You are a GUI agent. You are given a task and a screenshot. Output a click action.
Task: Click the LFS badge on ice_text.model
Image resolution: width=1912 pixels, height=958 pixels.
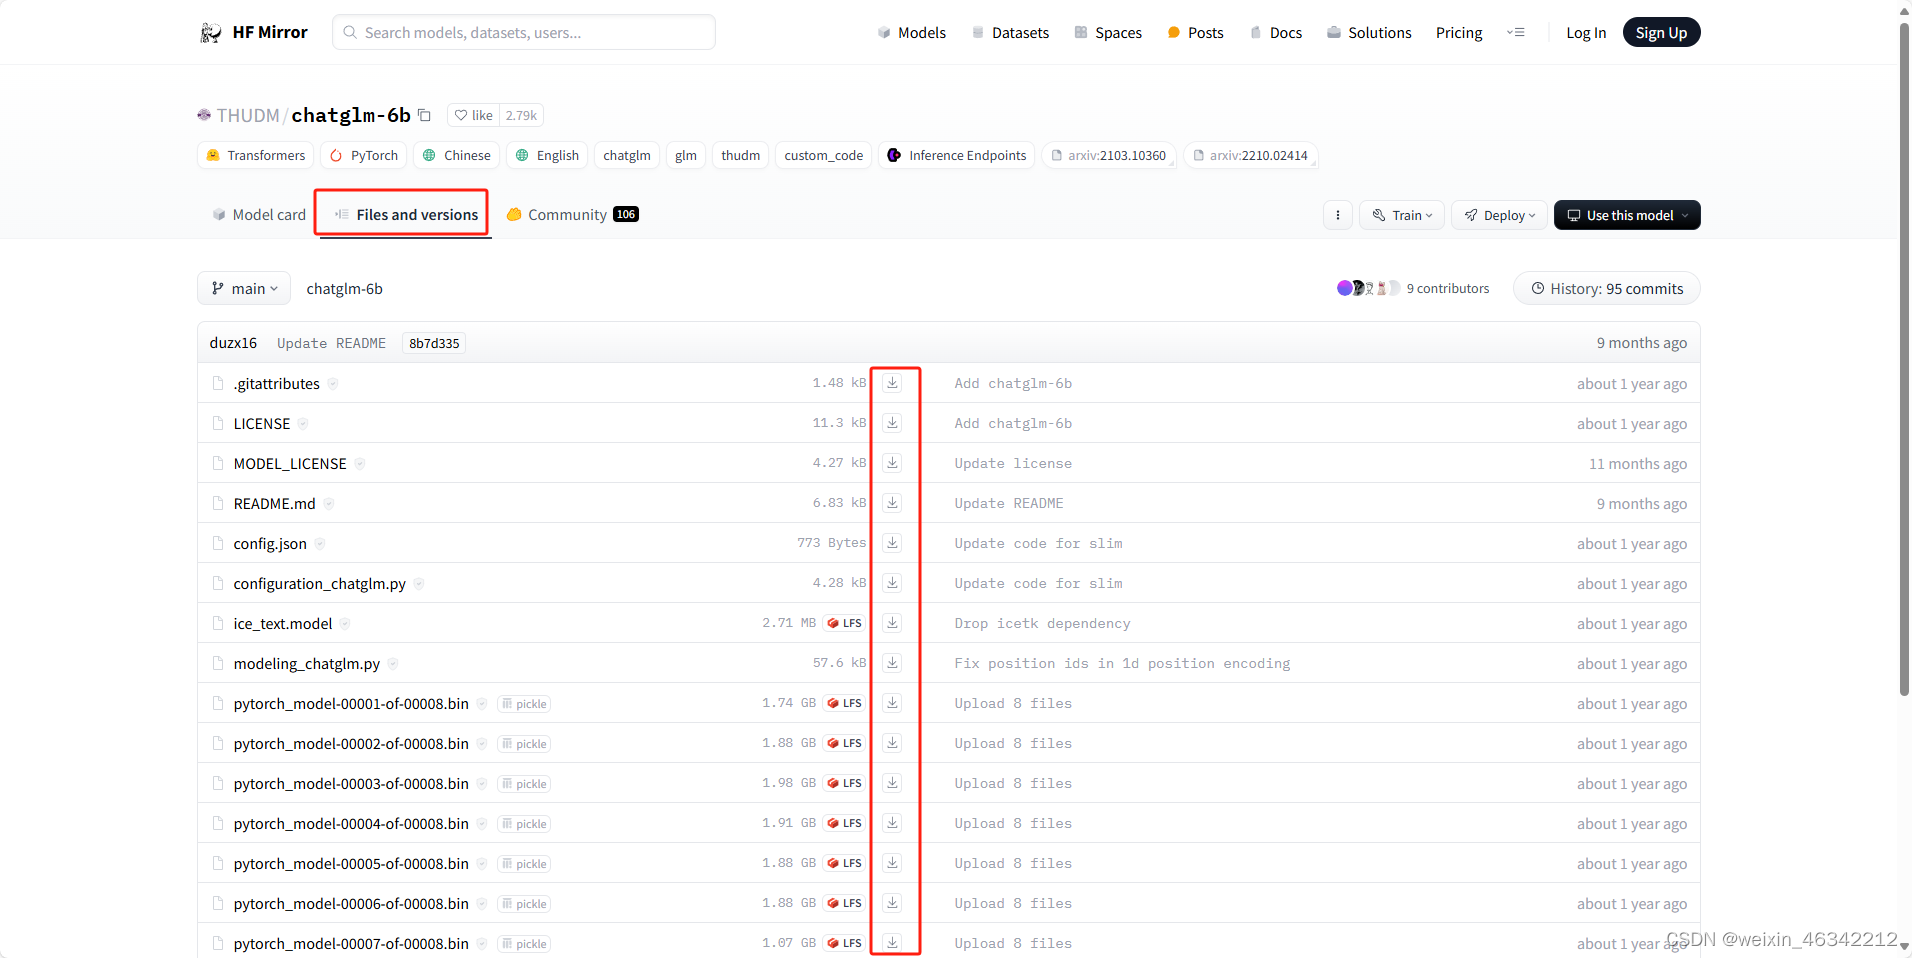(x=845, y=623)
